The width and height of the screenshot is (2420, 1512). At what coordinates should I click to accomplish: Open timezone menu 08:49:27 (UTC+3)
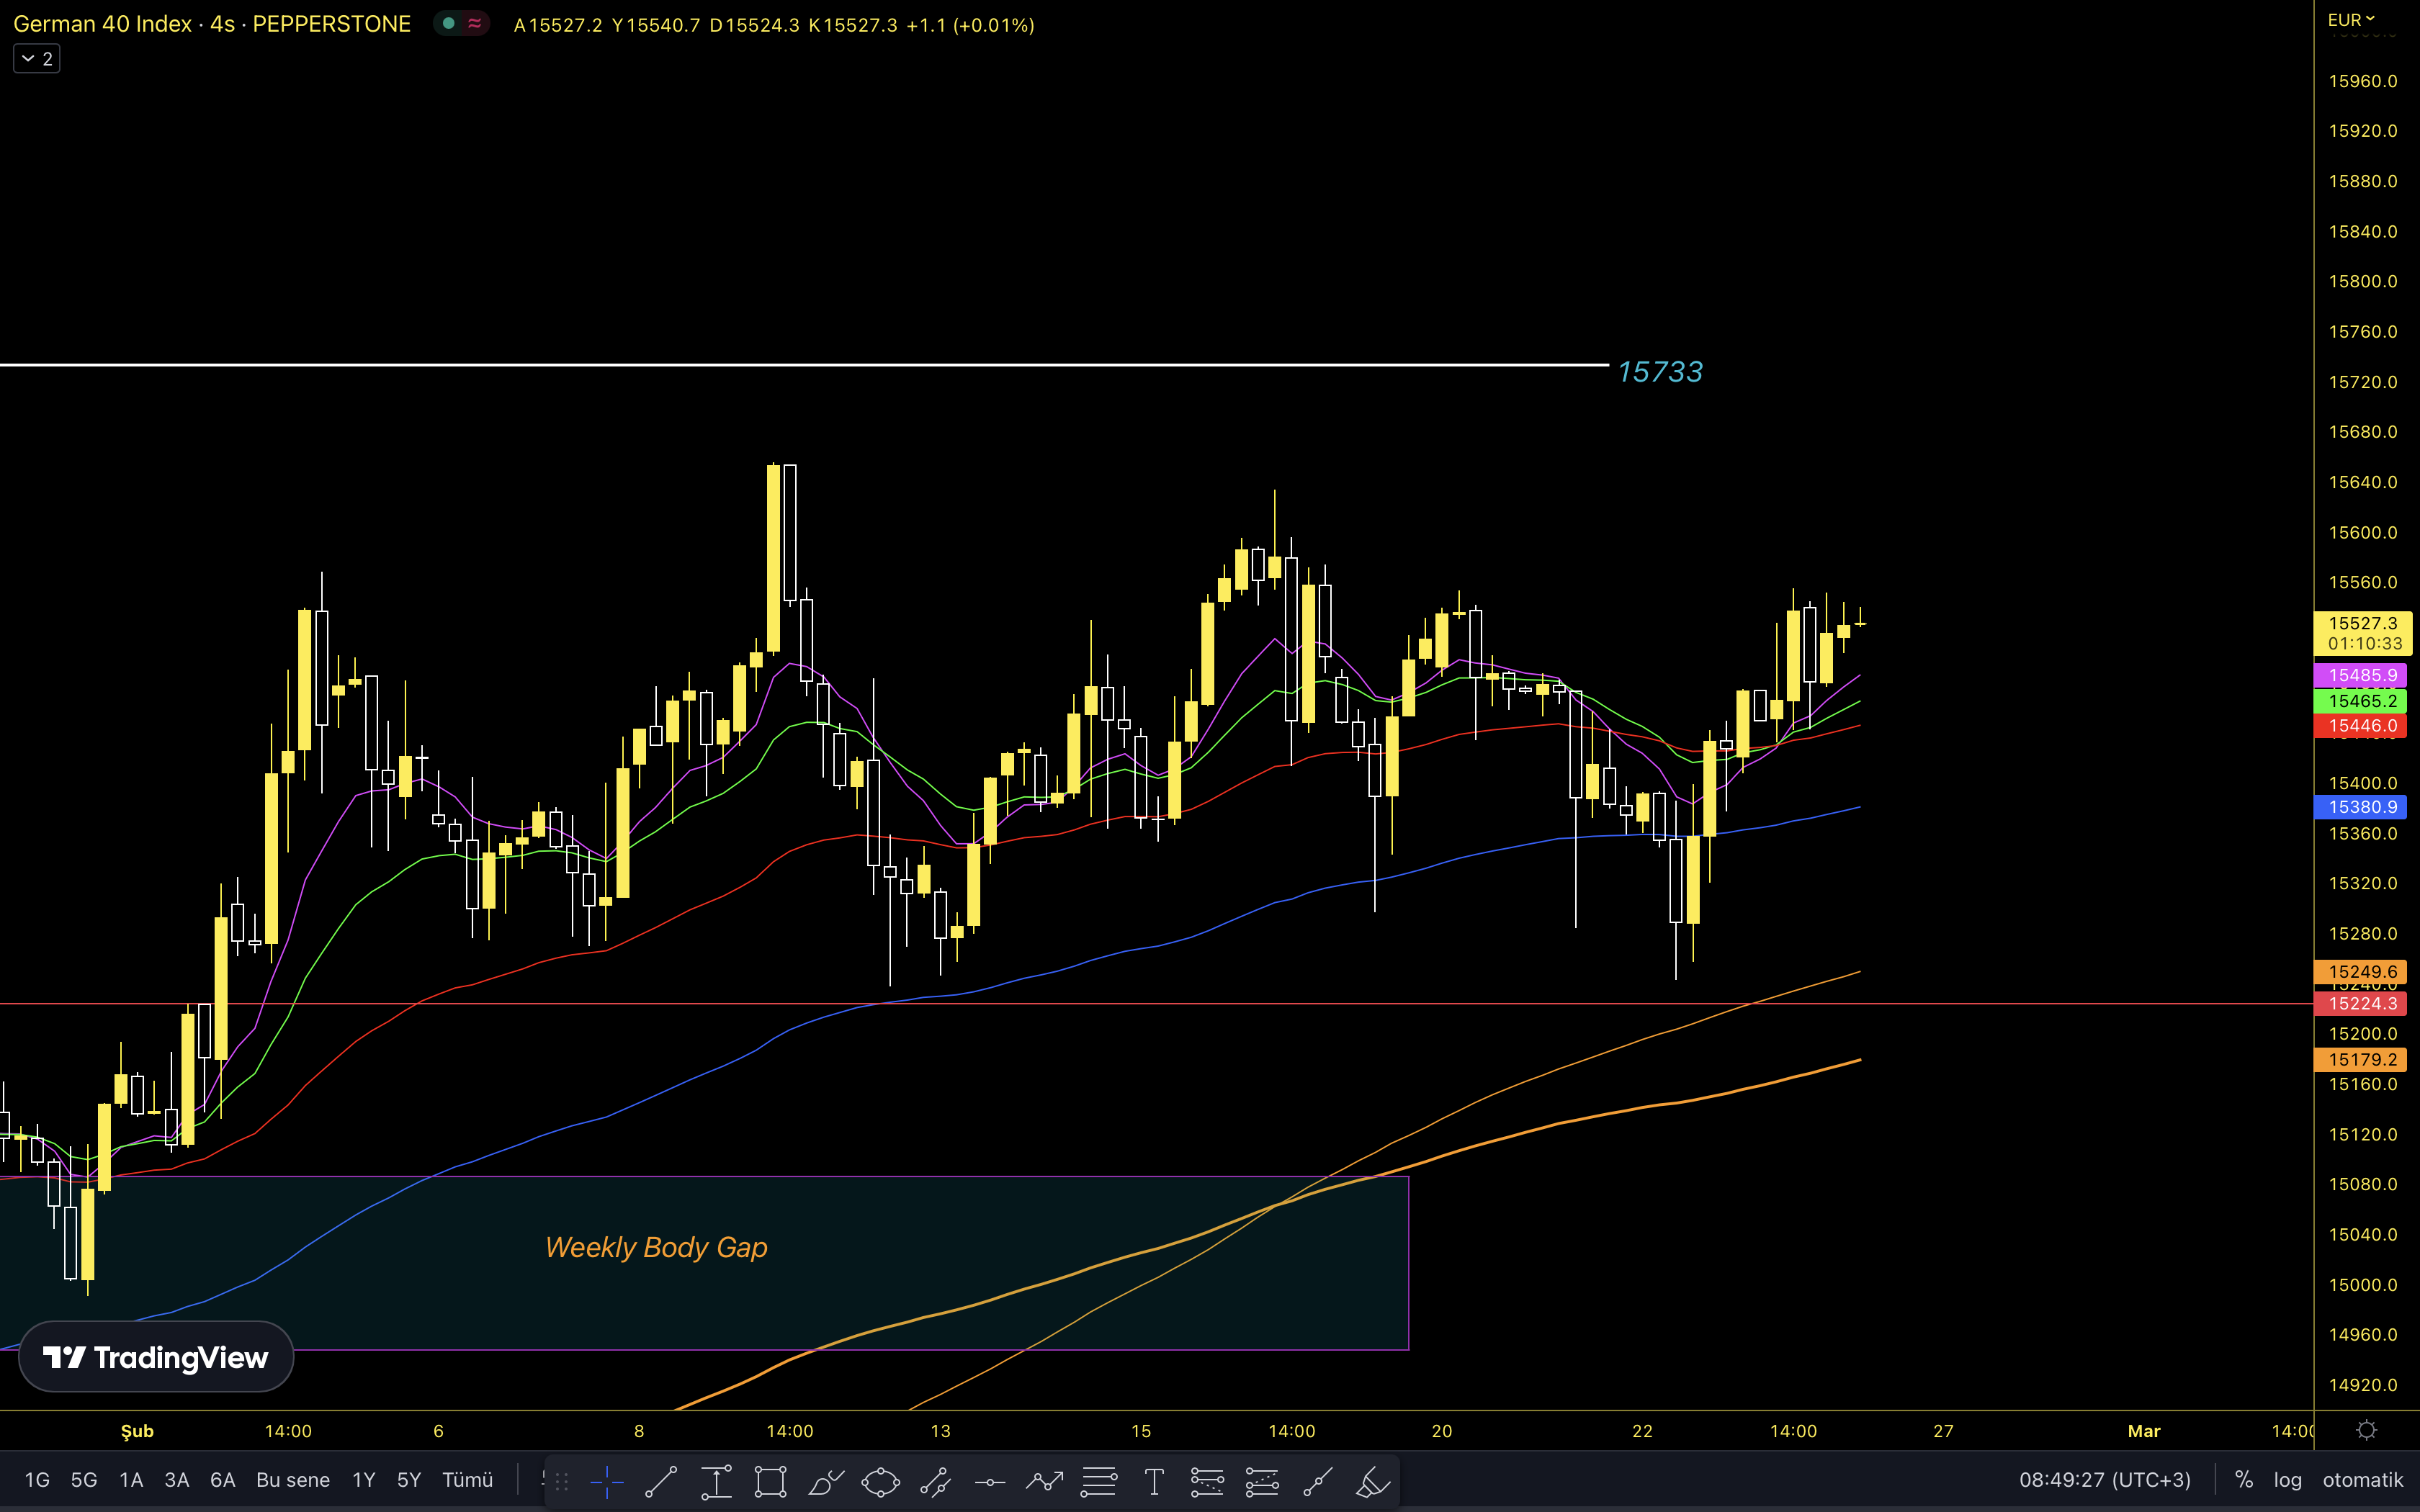[2105, 1480]
